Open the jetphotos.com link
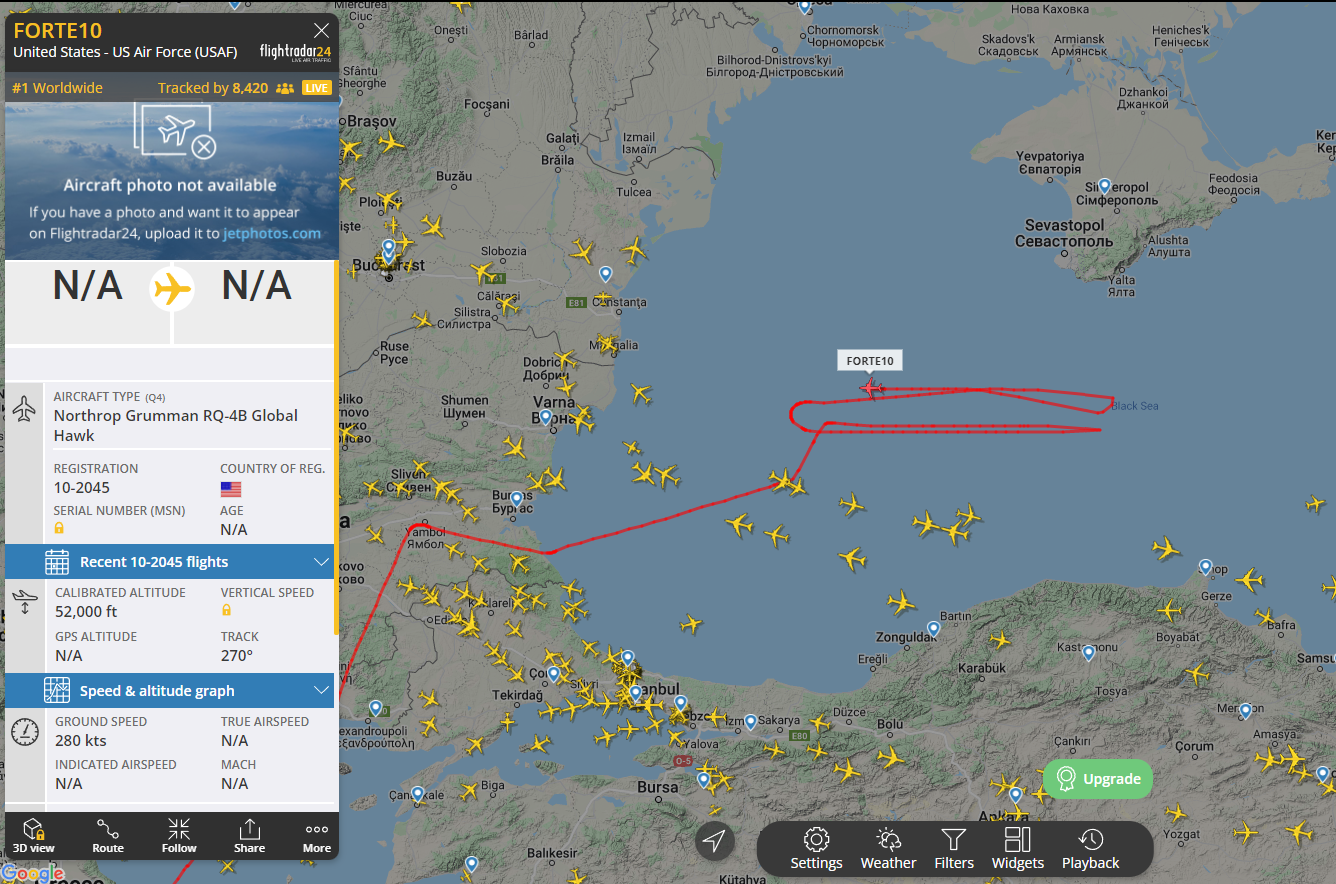This screenshot has height=884, width=1336. click(x=272, y=233)
